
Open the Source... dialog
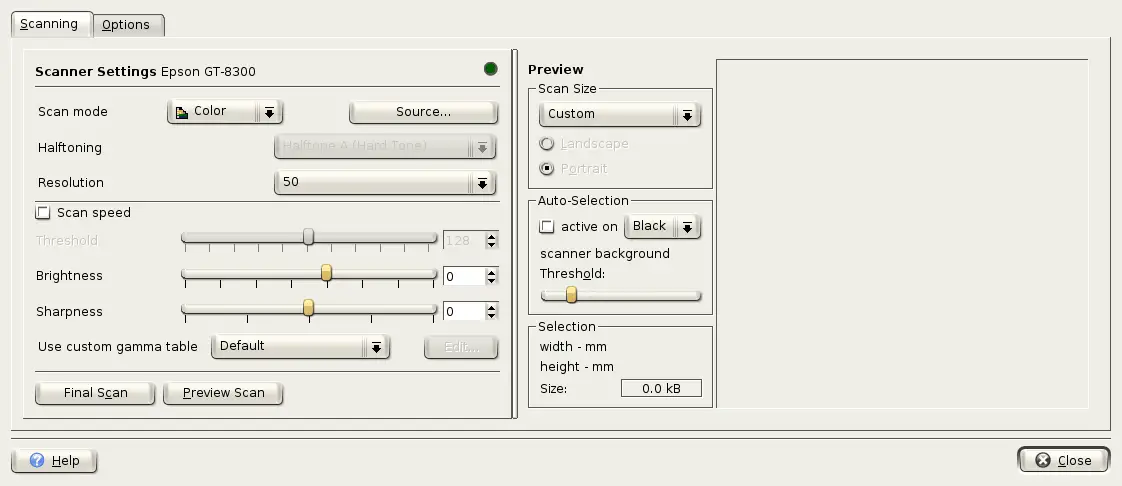[x=423, y=112]
